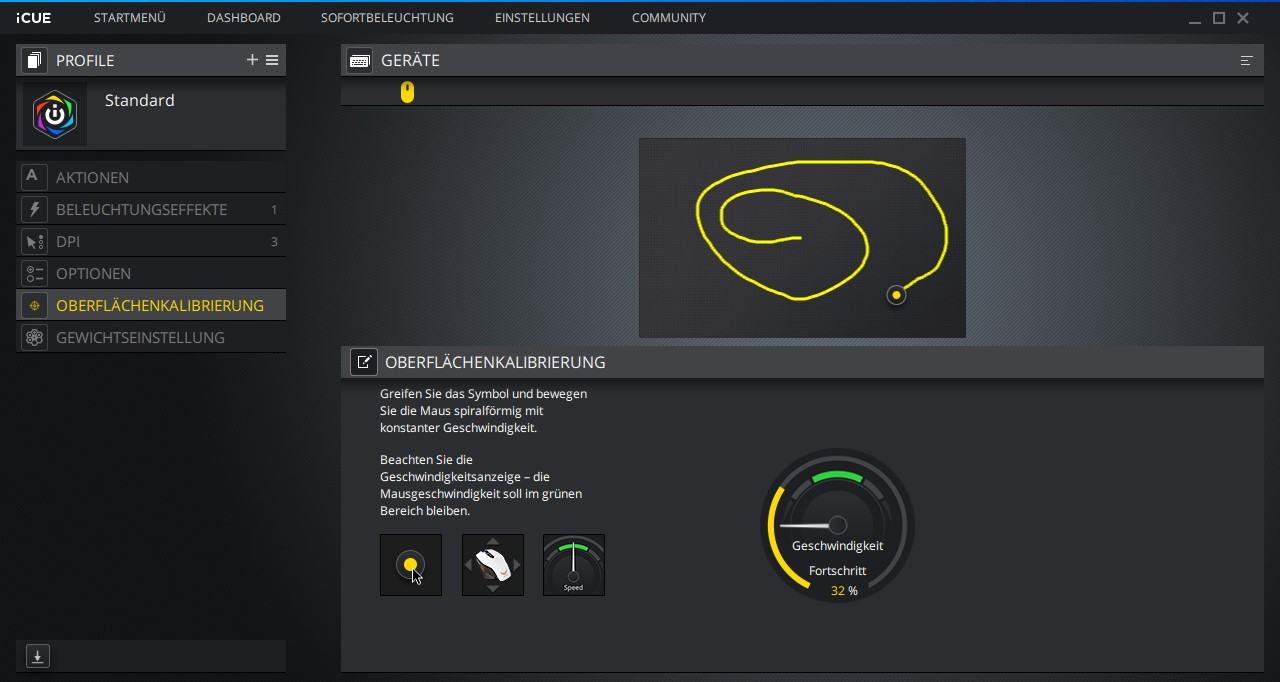Click the Fortschritt 32 % value
The height and width of the screenshot is (682, 1280).
pyautogui.click(x=844, y=591)
